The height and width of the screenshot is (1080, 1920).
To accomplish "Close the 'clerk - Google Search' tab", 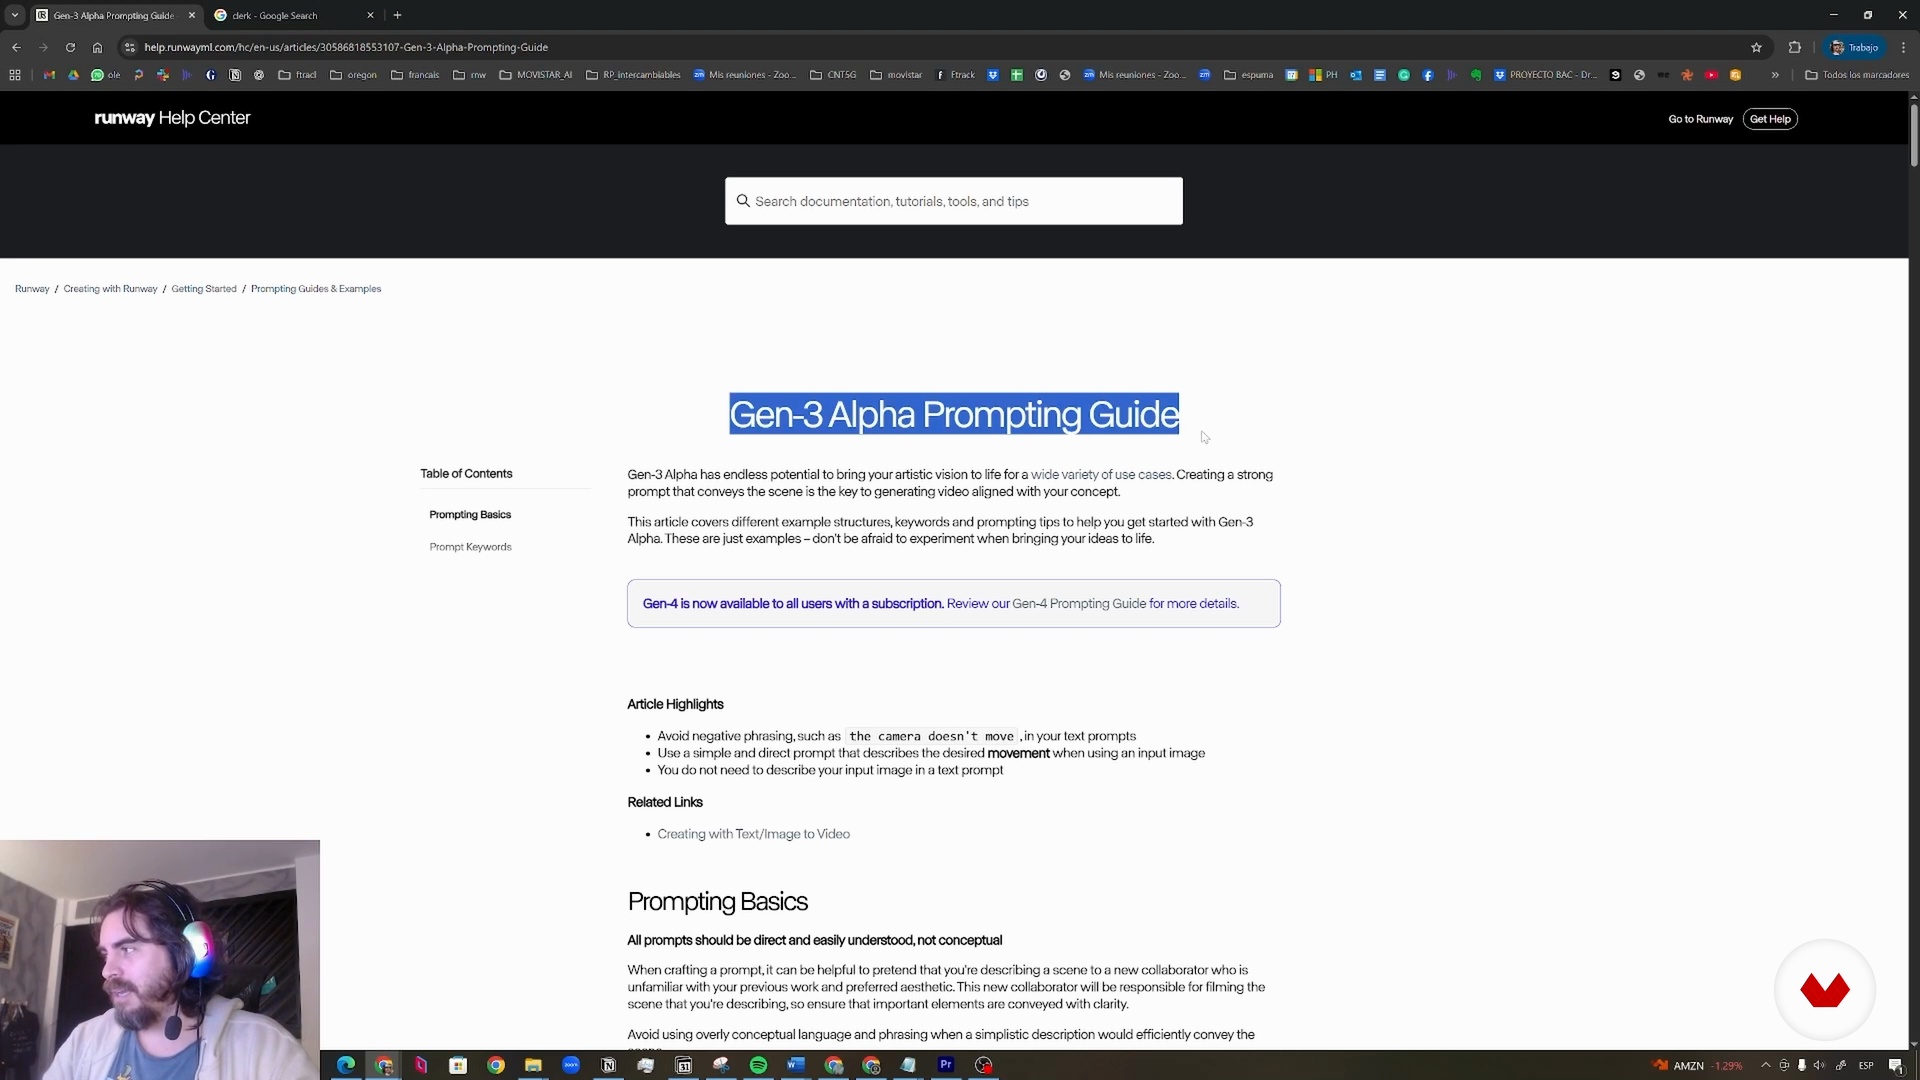I will pyautogui.click(x=370, y=15).
